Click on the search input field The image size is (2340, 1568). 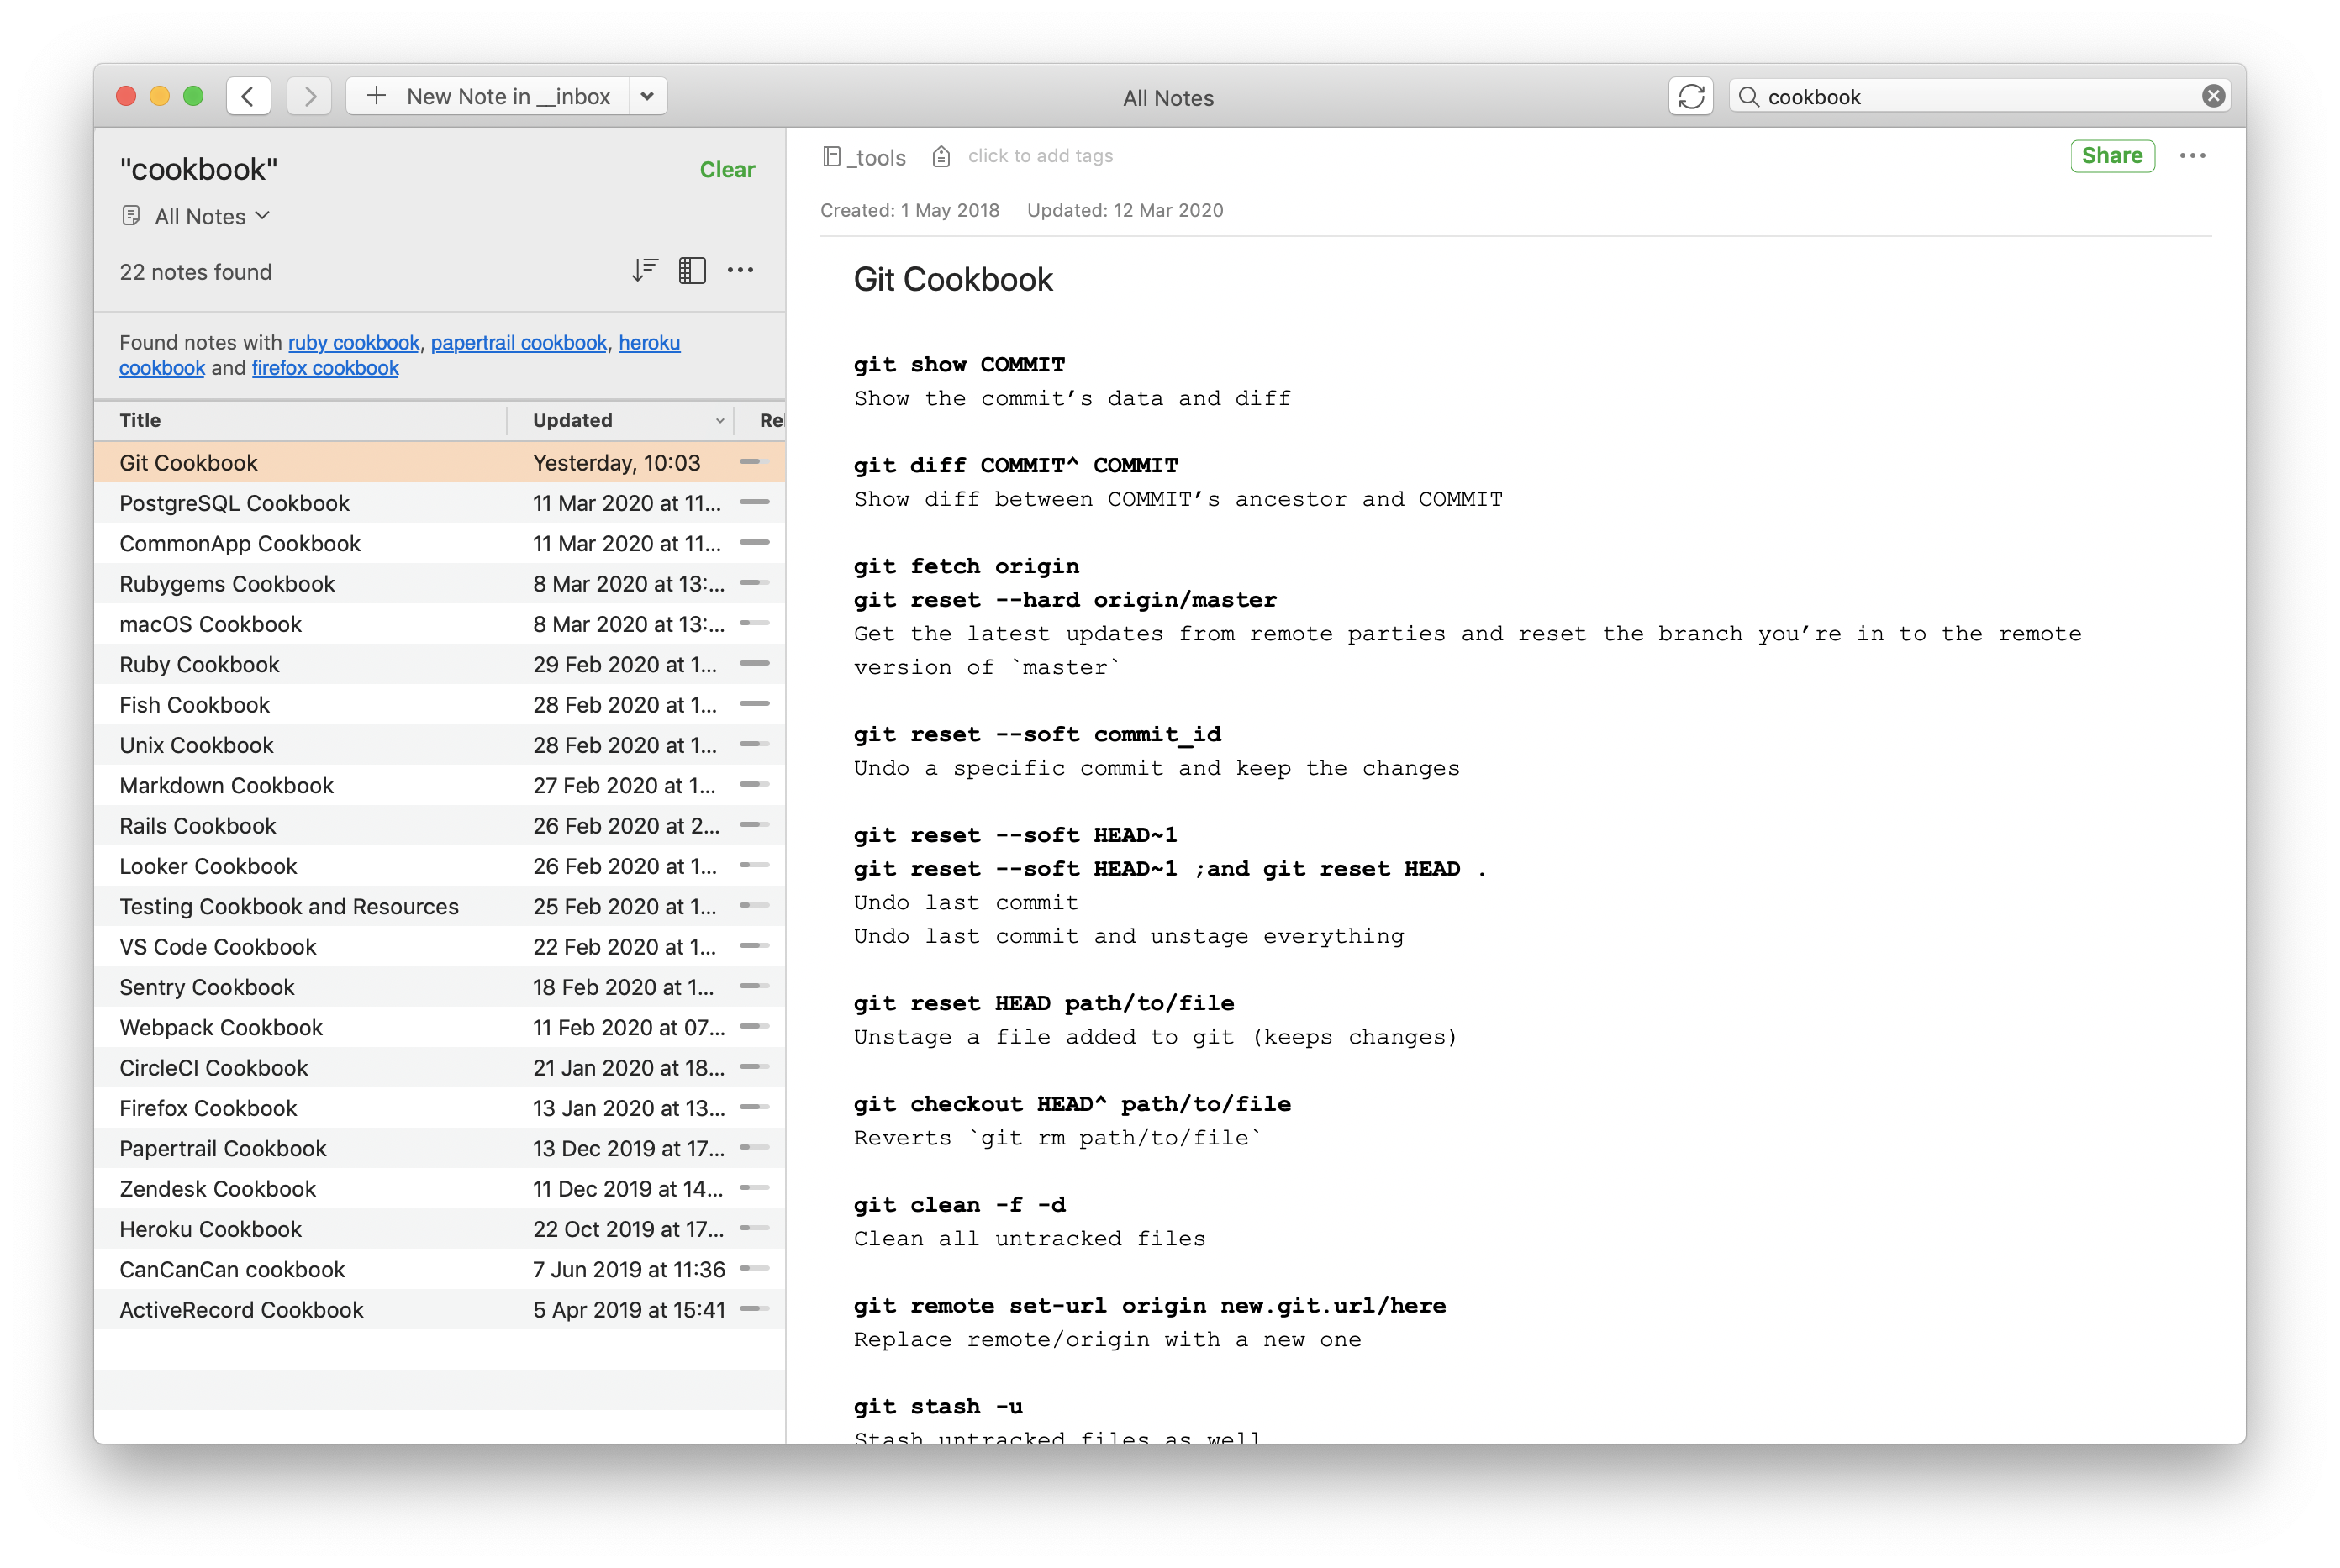1976,97
